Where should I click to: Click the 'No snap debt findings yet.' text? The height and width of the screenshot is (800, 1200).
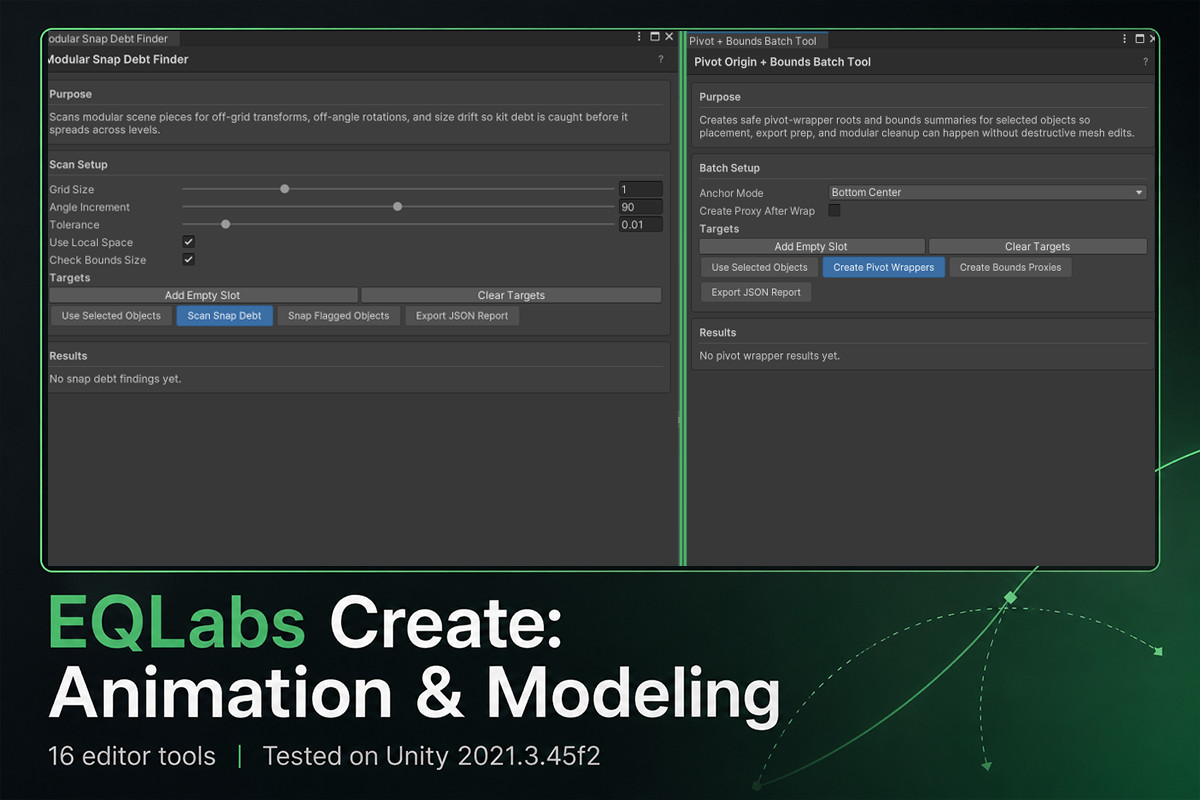[x=115, y=379]
